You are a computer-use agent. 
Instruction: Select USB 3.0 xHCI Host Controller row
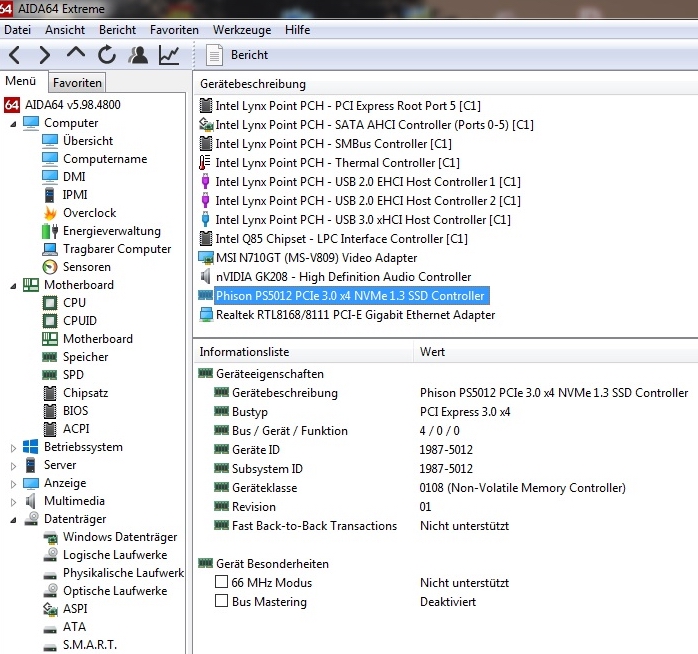tap(363, 220)
